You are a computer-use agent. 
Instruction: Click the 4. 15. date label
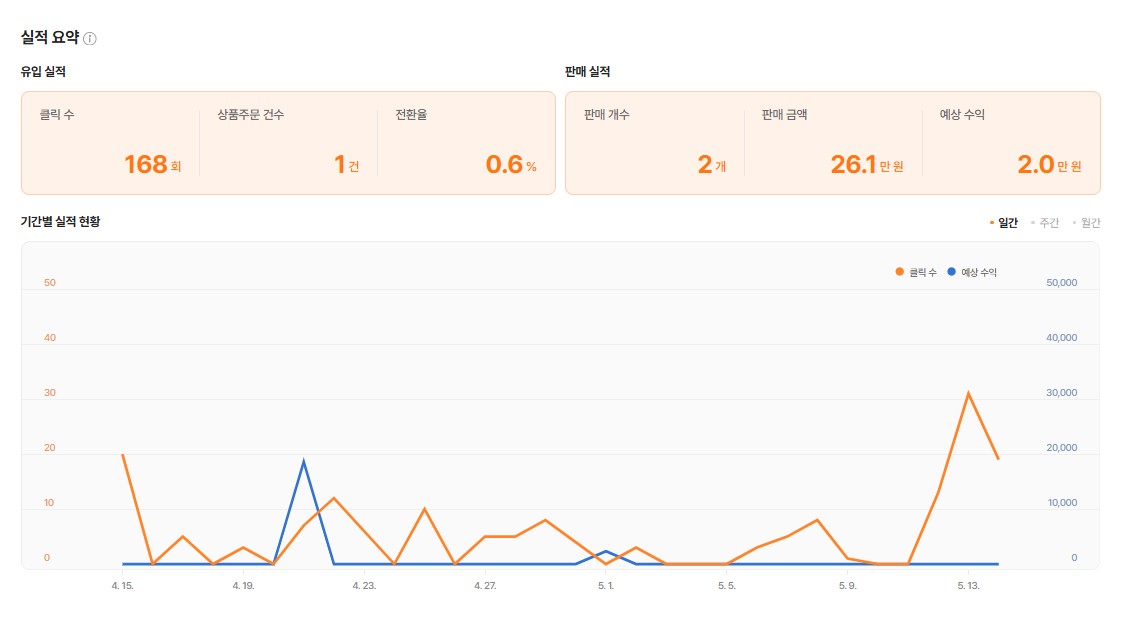[x=123, y=586]
